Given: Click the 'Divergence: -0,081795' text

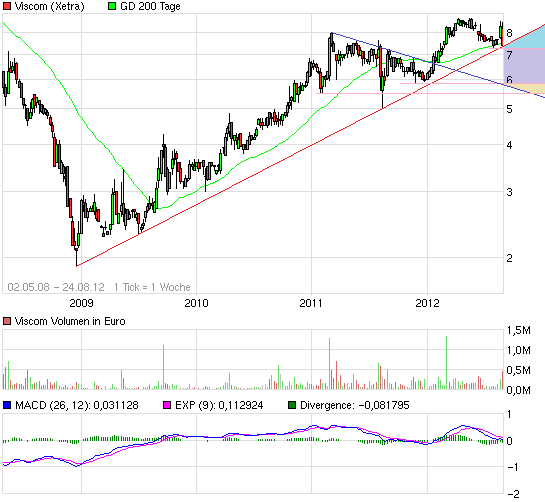Looking at the screenshot, I should point(355,405).
